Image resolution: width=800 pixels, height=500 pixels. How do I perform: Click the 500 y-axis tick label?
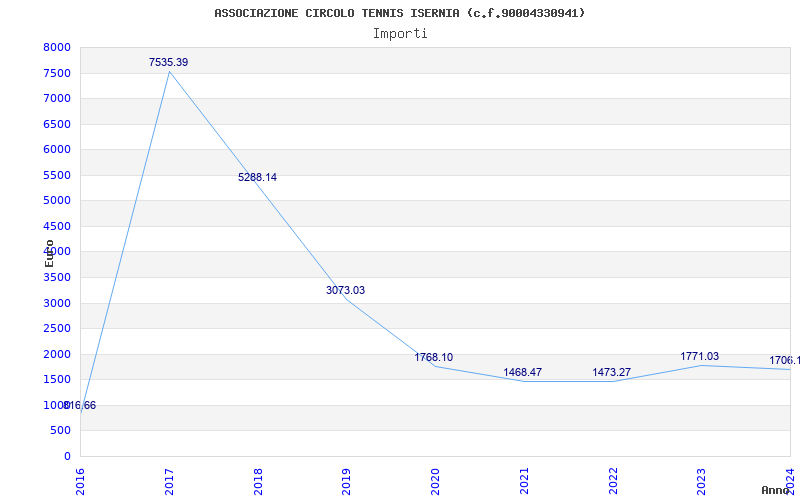tap(61, 431)
